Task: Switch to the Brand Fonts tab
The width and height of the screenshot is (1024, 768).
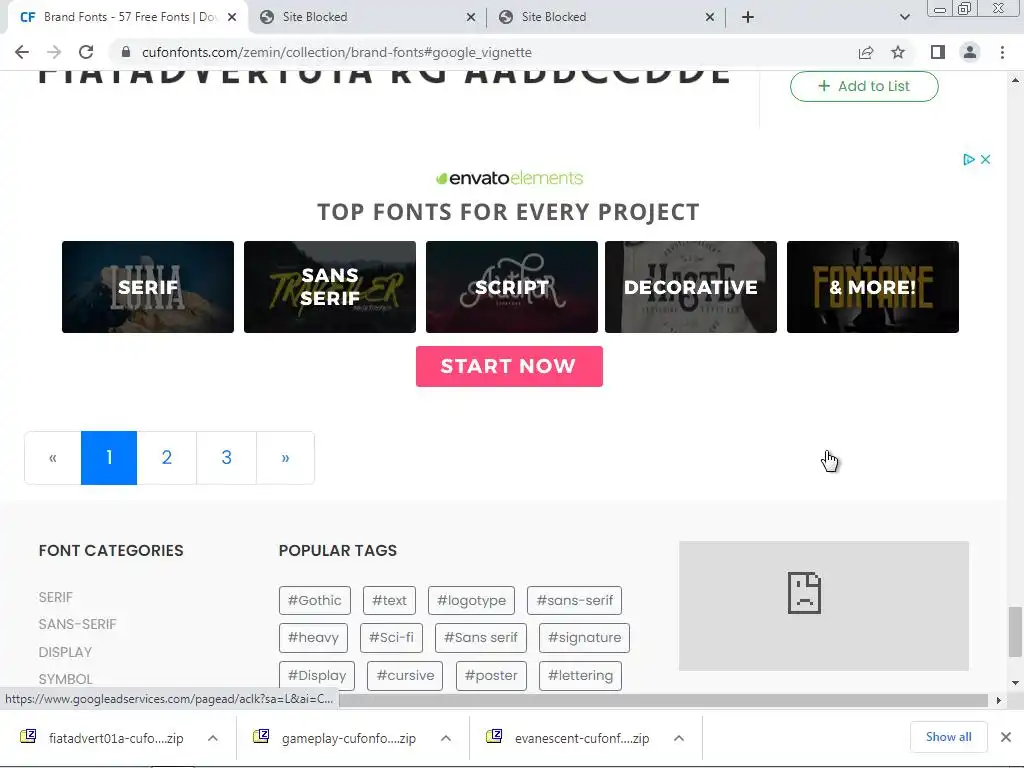Action: tap(127, 17)
